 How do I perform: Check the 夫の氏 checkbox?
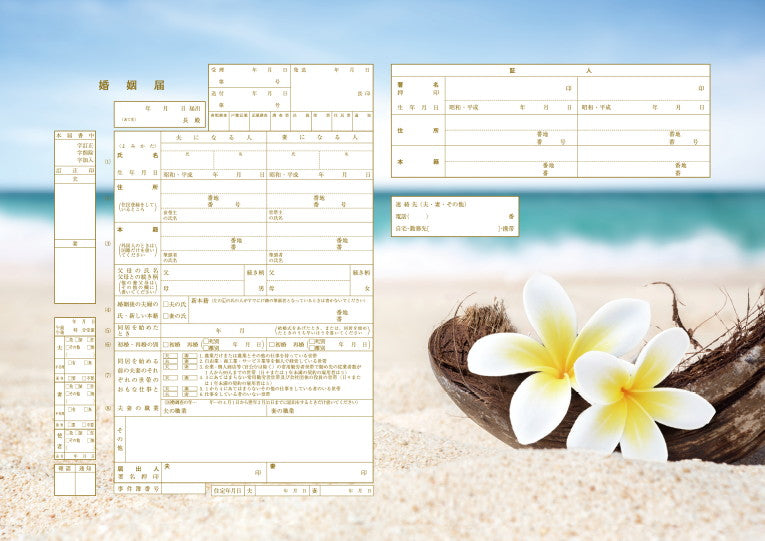[x=165, y=303]
